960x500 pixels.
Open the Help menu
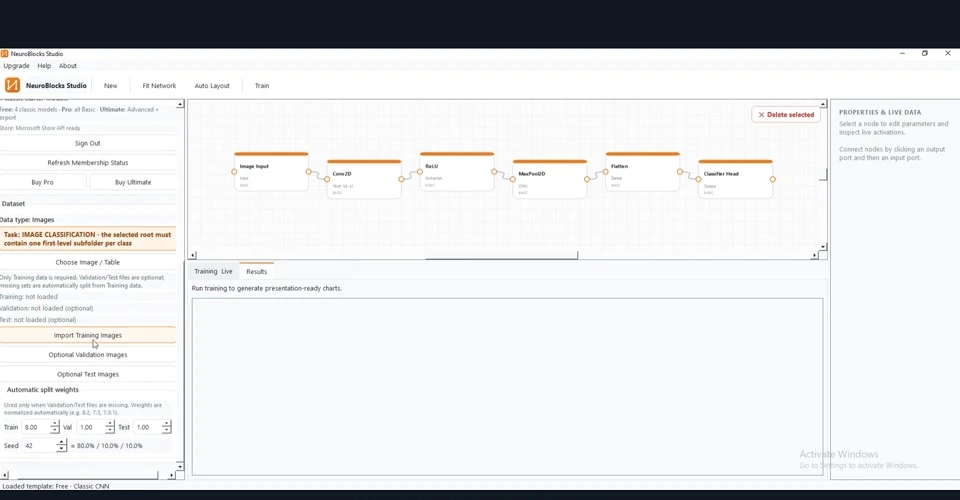click(x=44, y=65)
